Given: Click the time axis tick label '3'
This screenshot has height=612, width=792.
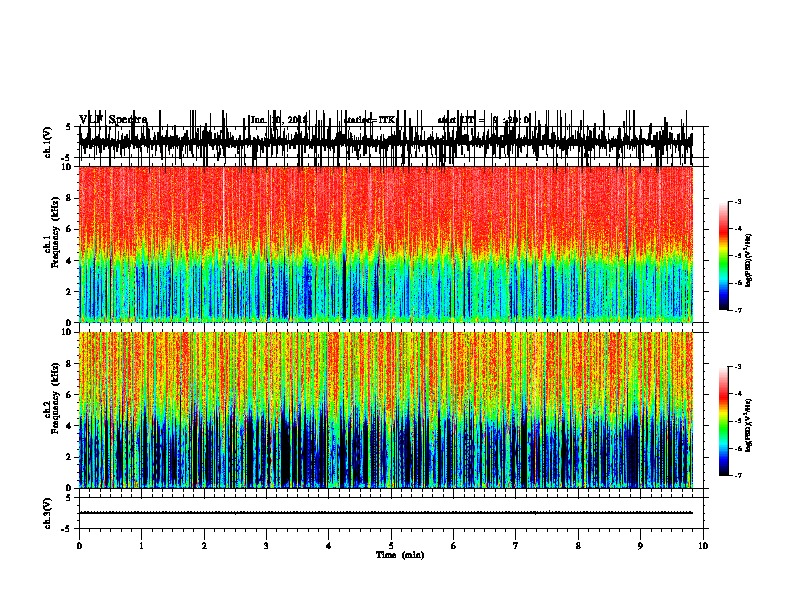Looking at the screenshot, I should coord(266,546).
